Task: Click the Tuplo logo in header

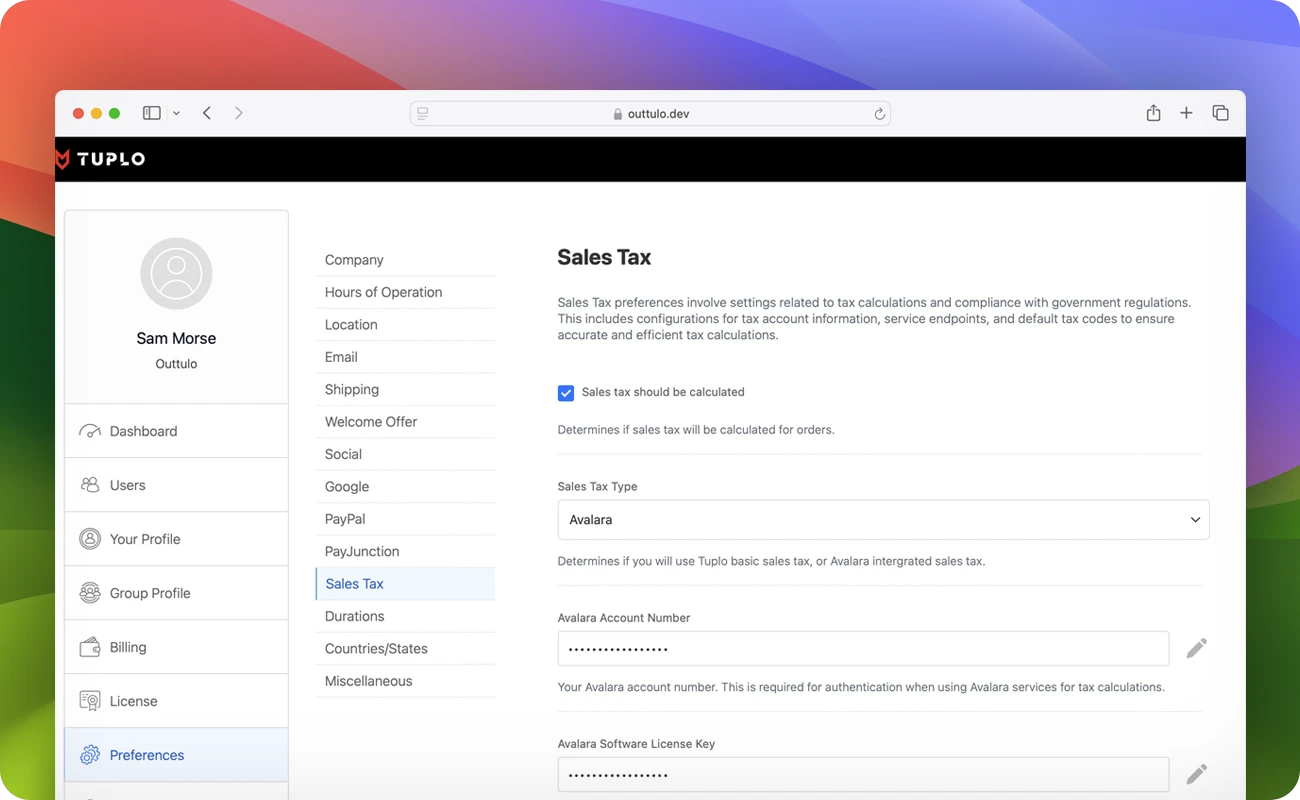Action: tap(100, 159)
